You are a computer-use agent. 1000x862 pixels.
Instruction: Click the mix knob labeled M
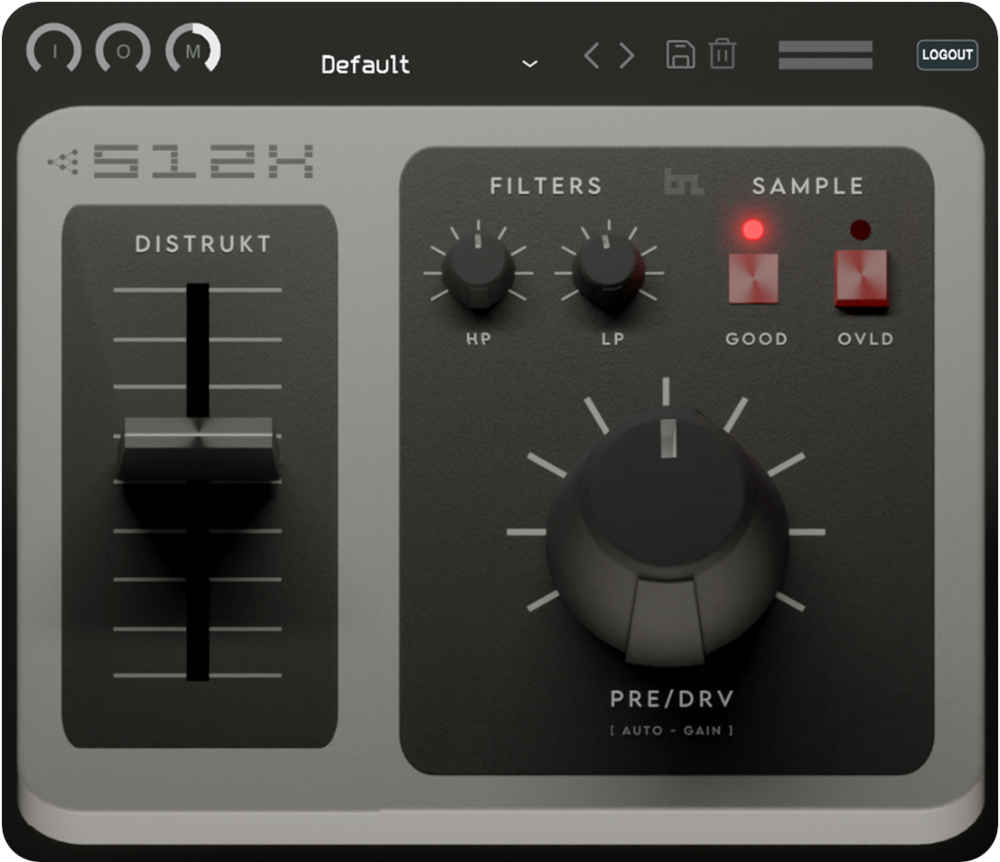point(194,50)
